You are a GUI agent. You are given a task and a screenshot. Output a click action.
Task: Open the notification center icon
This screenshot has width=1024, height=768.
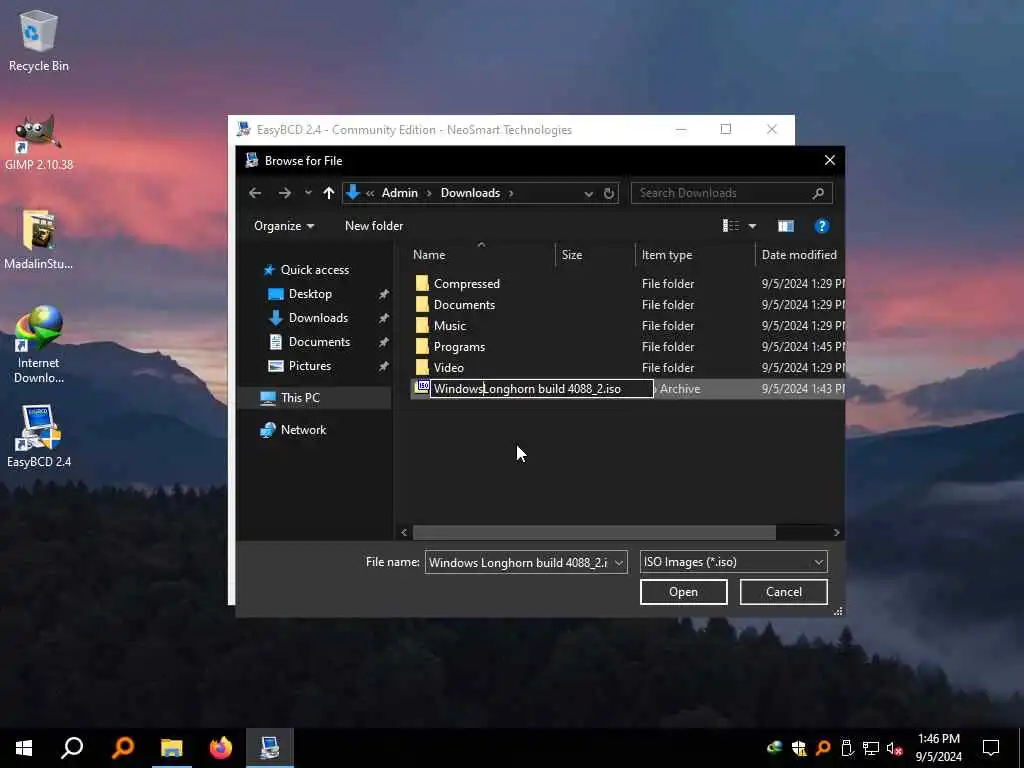tap(991, 748)
